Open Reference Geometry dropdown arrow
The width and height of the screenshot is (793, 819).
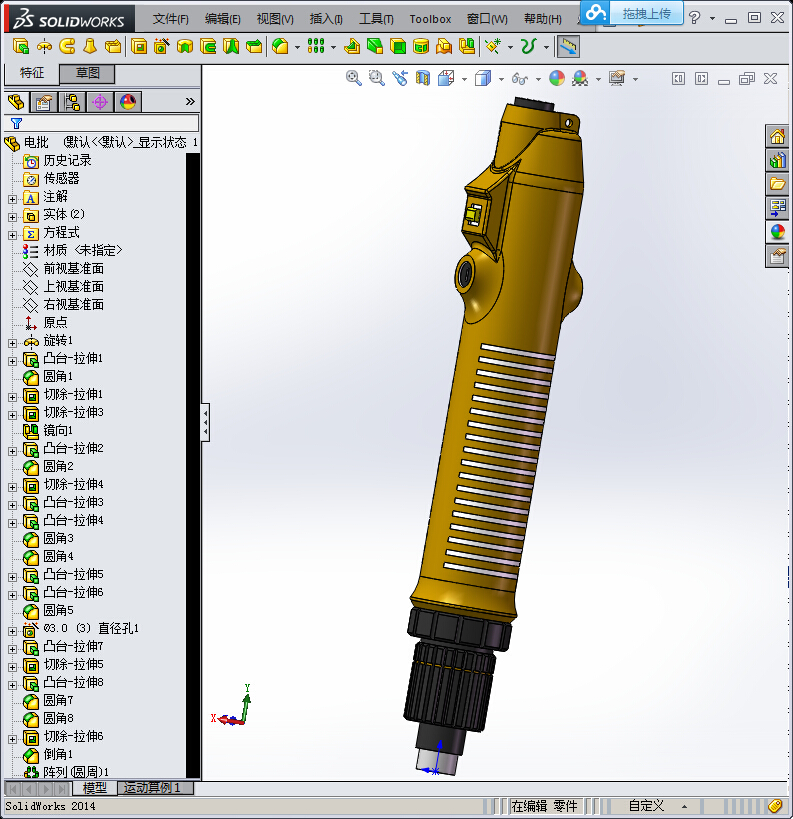point(510,47)
